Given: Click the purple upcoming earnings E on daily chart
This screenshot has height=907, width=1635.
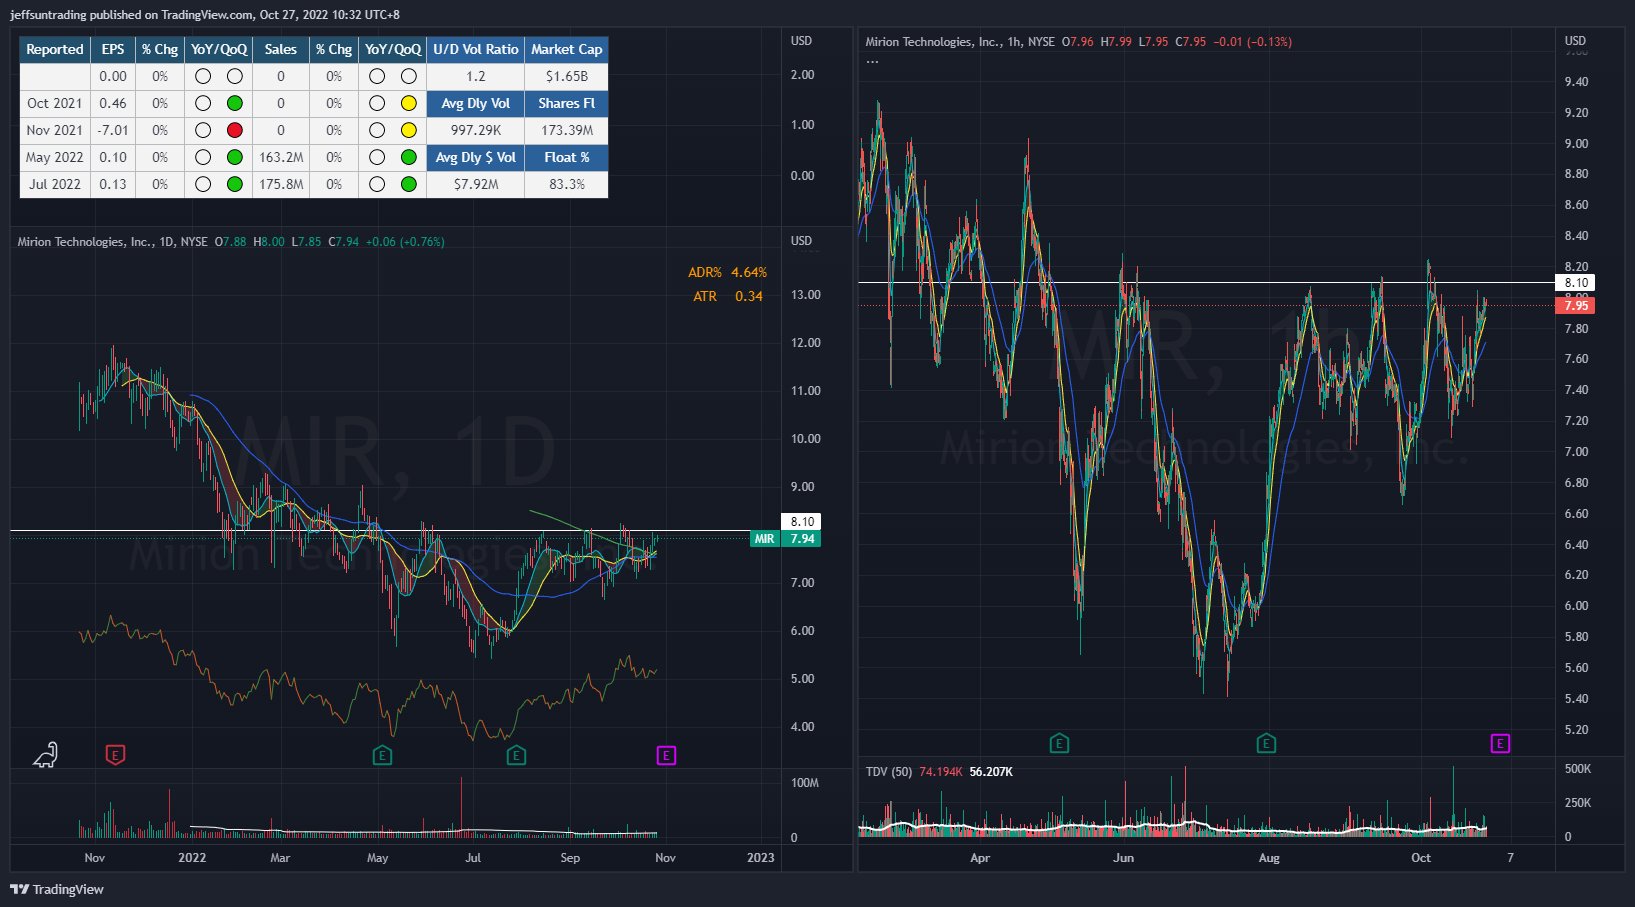Looking at the screenshot, I should (x=666, y=755).
